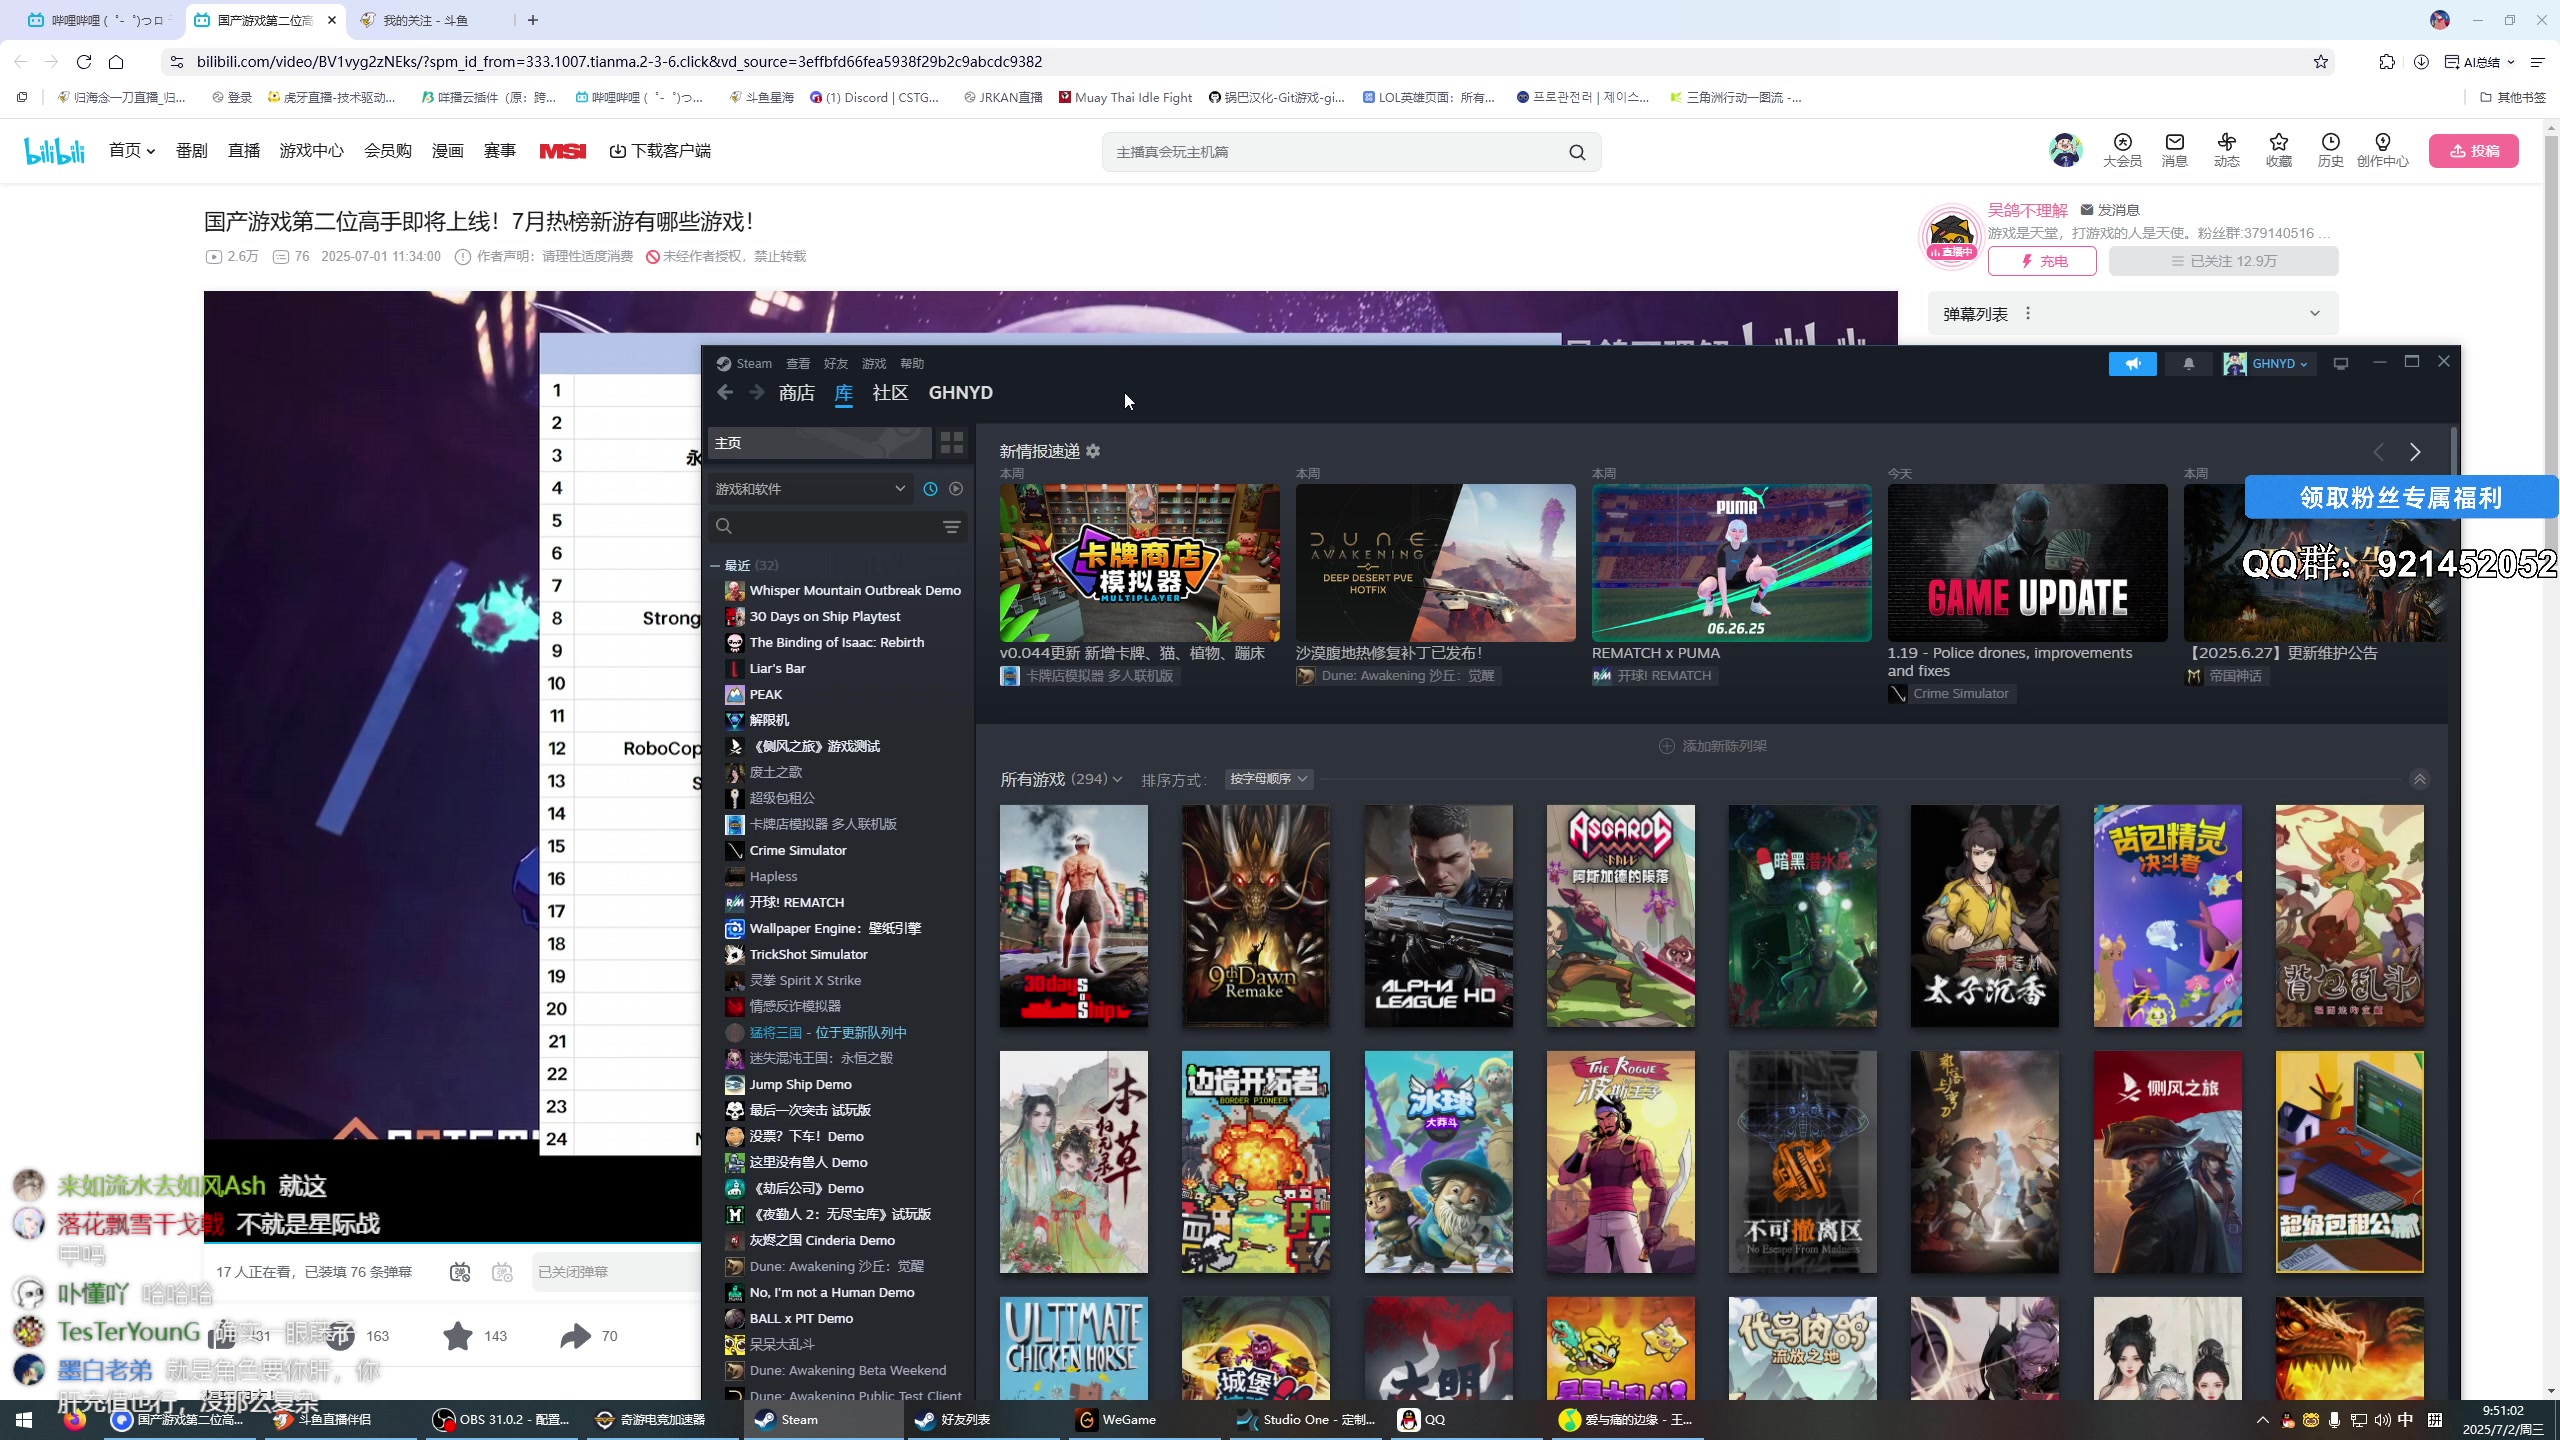Image resolution: width=2560 pixels, height=1440 pixels.
Task: Click the browser address bar URL
Action: coord(619,62)
